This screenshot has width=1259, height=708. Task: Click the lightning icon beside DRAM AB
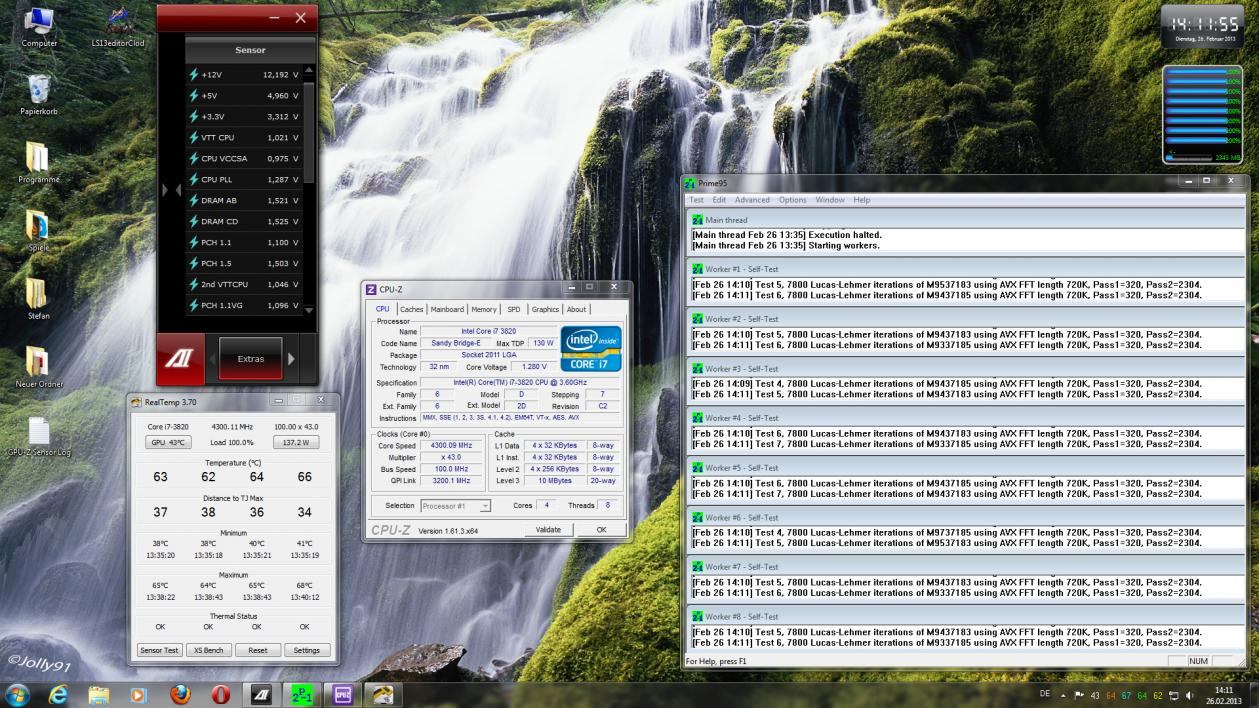pyautogui.click(x=194, y=201)
